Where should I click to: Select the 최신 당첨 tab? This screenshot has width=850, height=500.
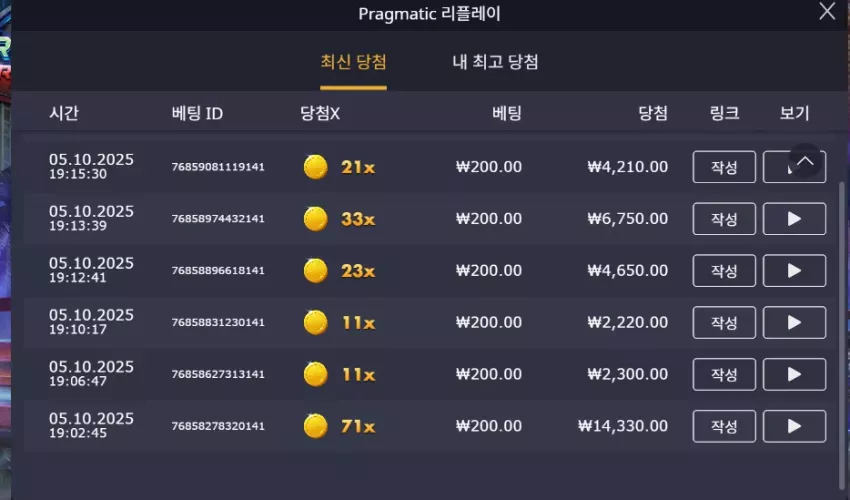pos(353,62)
